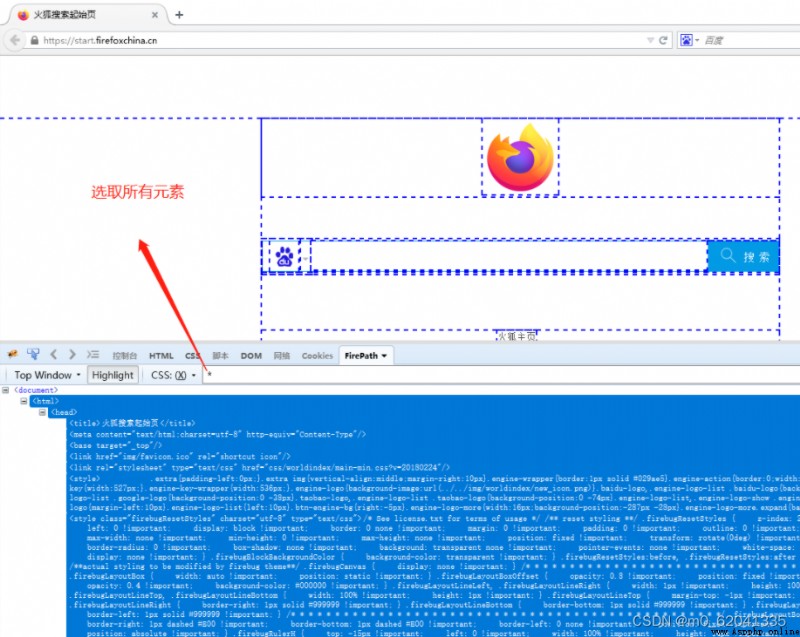Click the padlock icon in the address bar
This screenshot has width=800, height=637.
click(34, 40)
